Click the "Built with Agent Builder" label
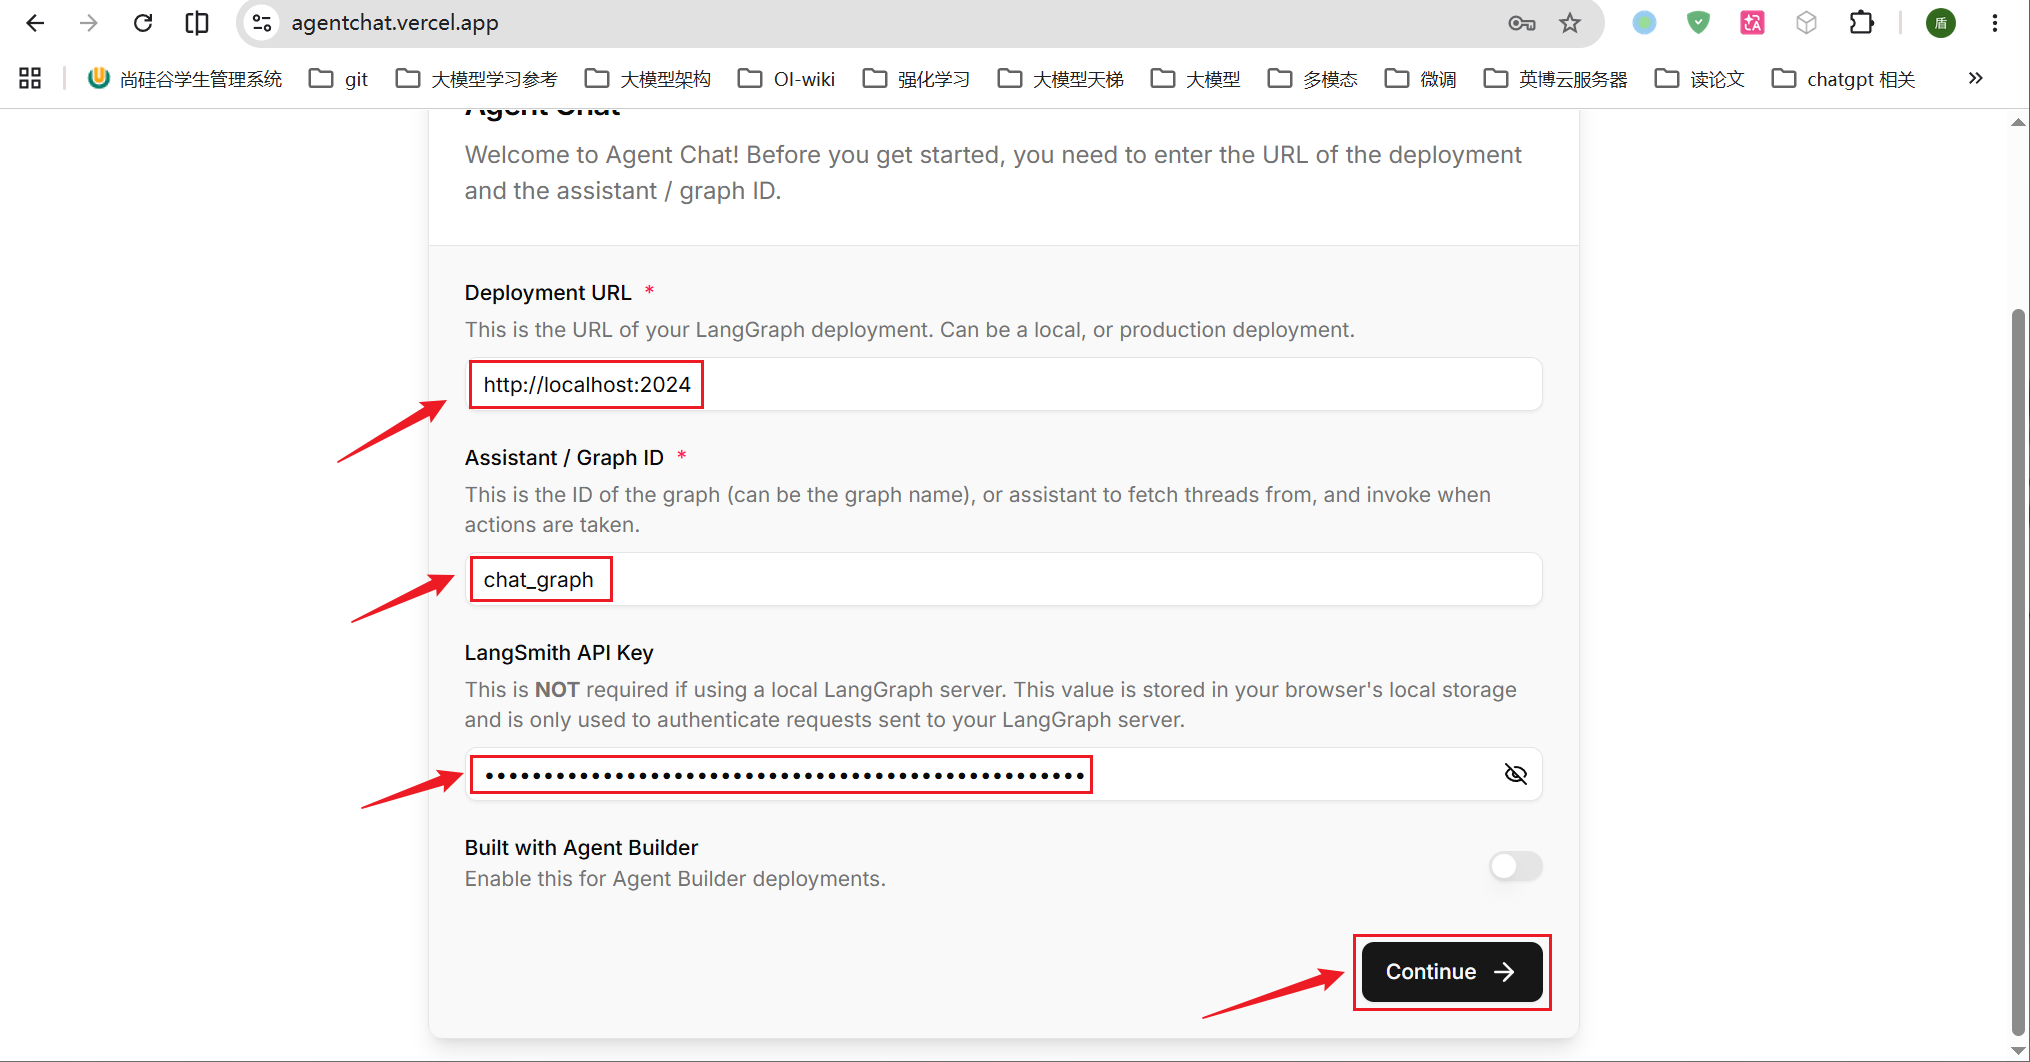The image size is (2030, 1062). pos(581,848)
